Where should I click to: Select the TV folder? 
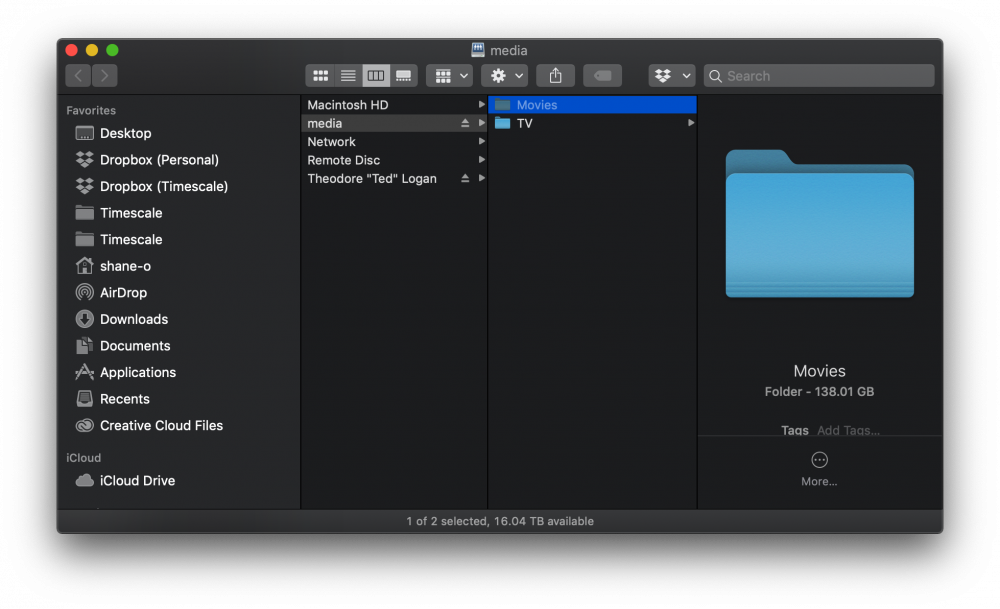click(x=592, y=124)
